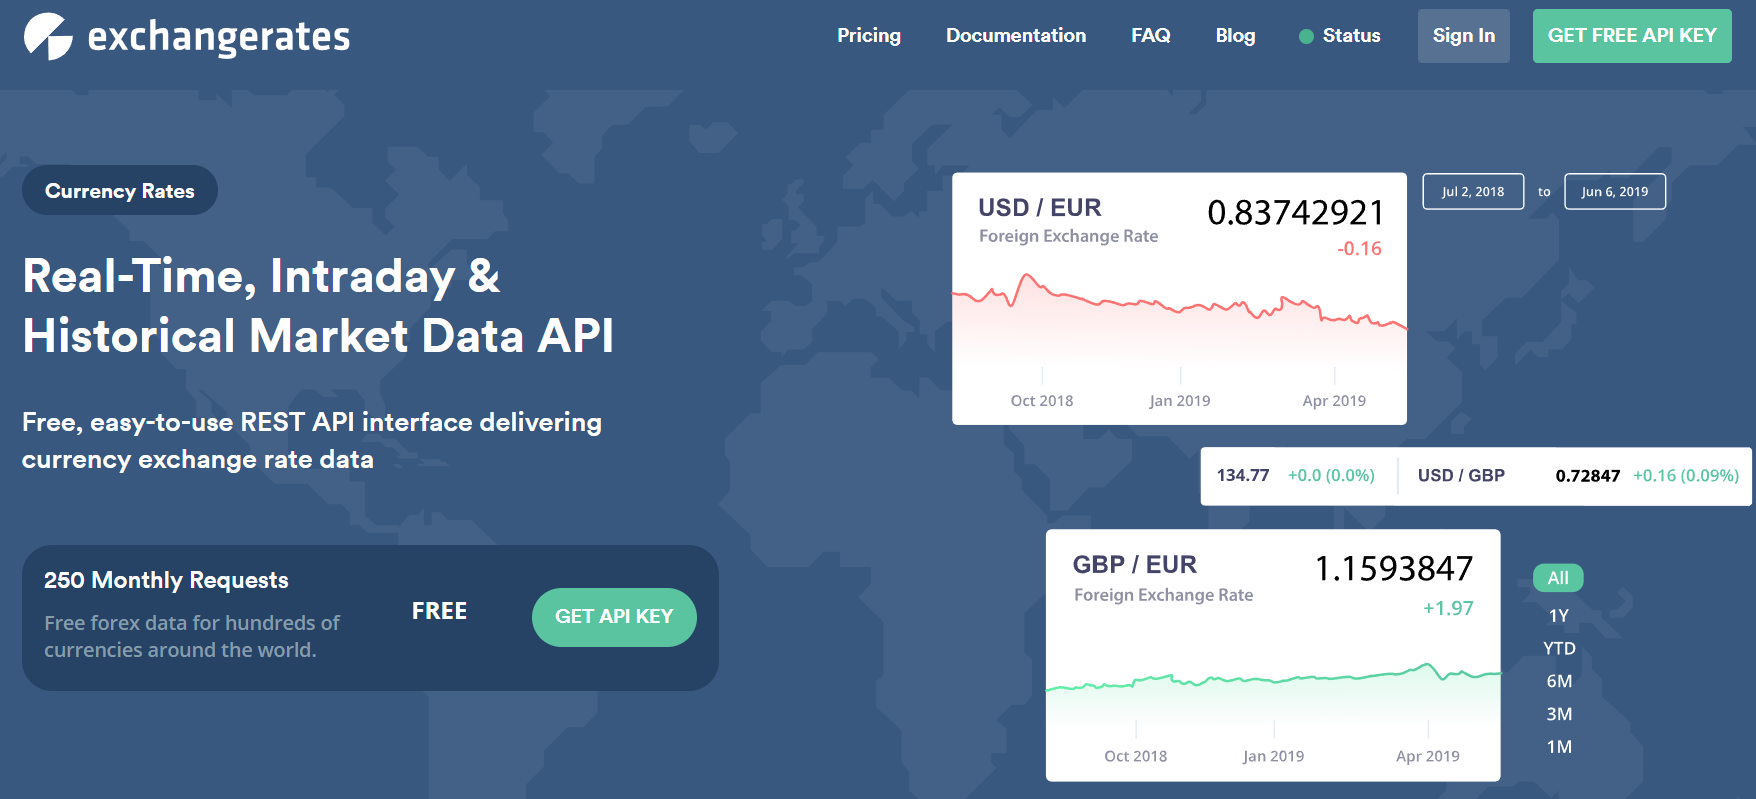Click the Real-Time, Intraday headline
This screenshot has height=799, width=1756.
[318, 306]
